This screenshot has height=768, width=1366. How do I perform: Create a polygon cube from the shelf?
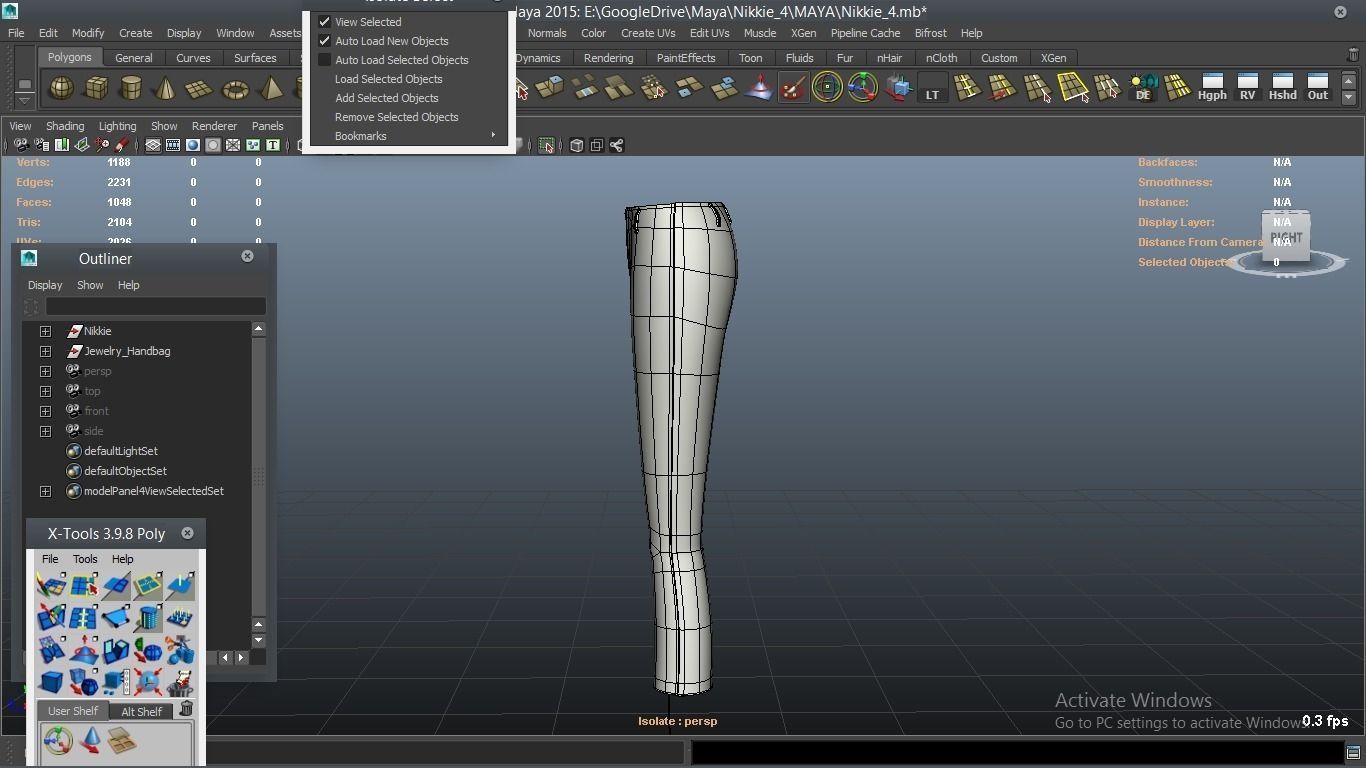tap(96, 89)
